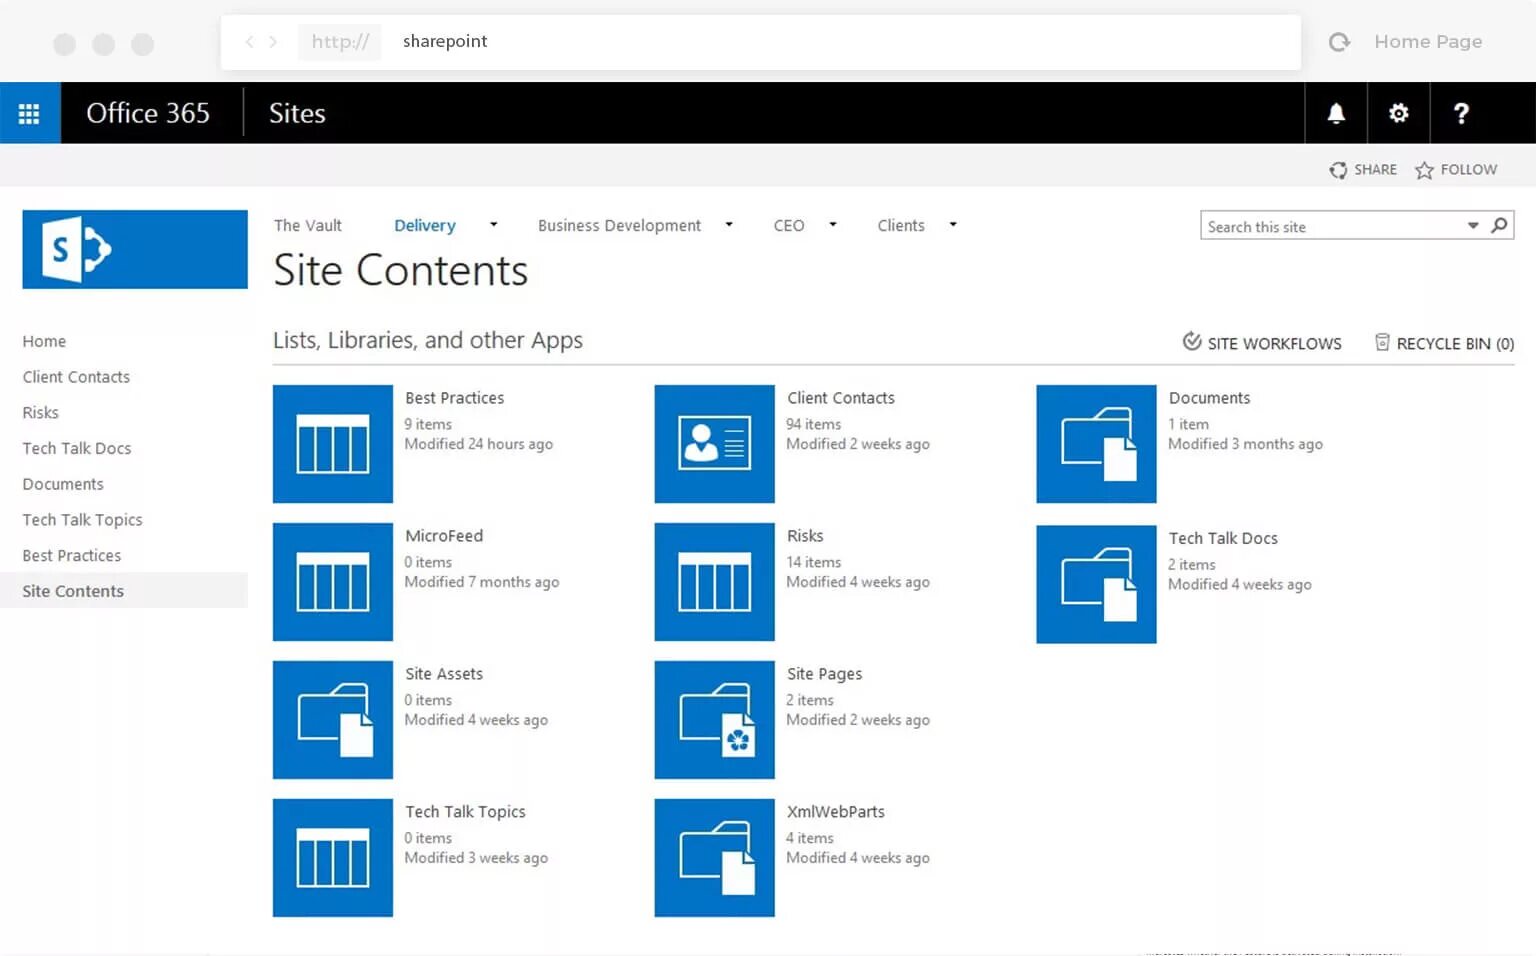Open the Site Pages library tile icon
The image size is (1536, 956).
[x=714, y=719]
